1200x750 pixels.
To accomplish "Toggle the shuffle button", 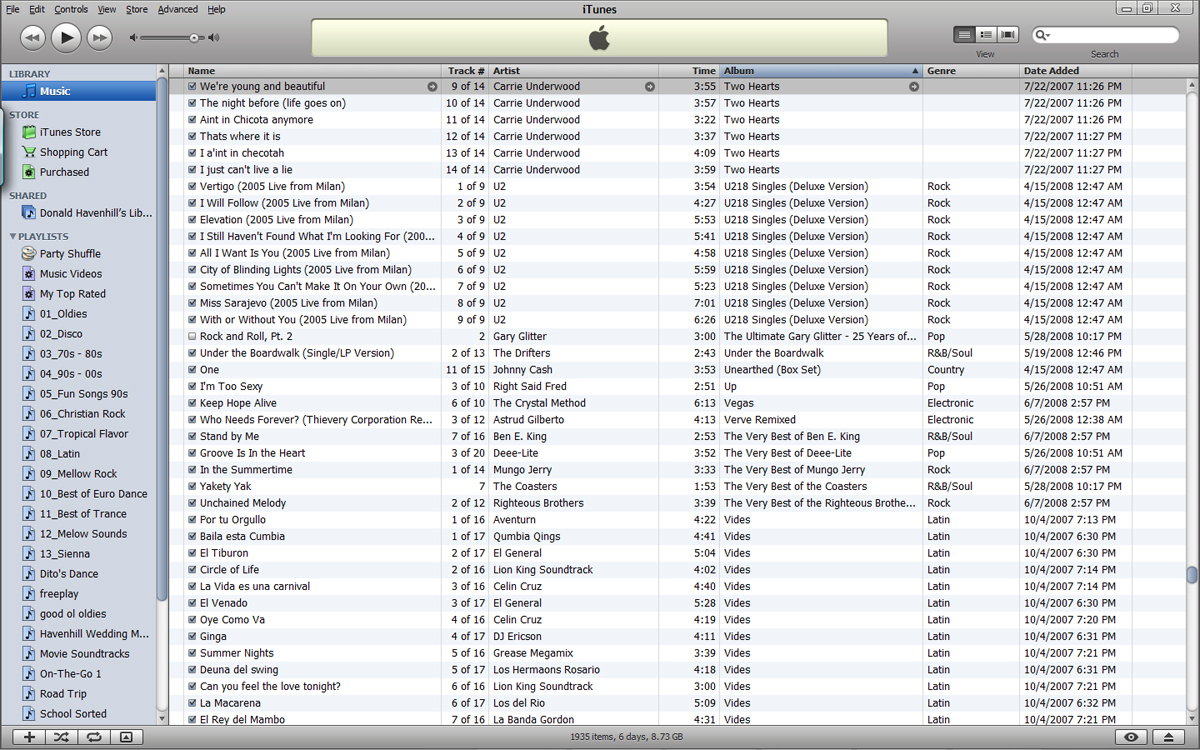I will [x=61, y=737].
